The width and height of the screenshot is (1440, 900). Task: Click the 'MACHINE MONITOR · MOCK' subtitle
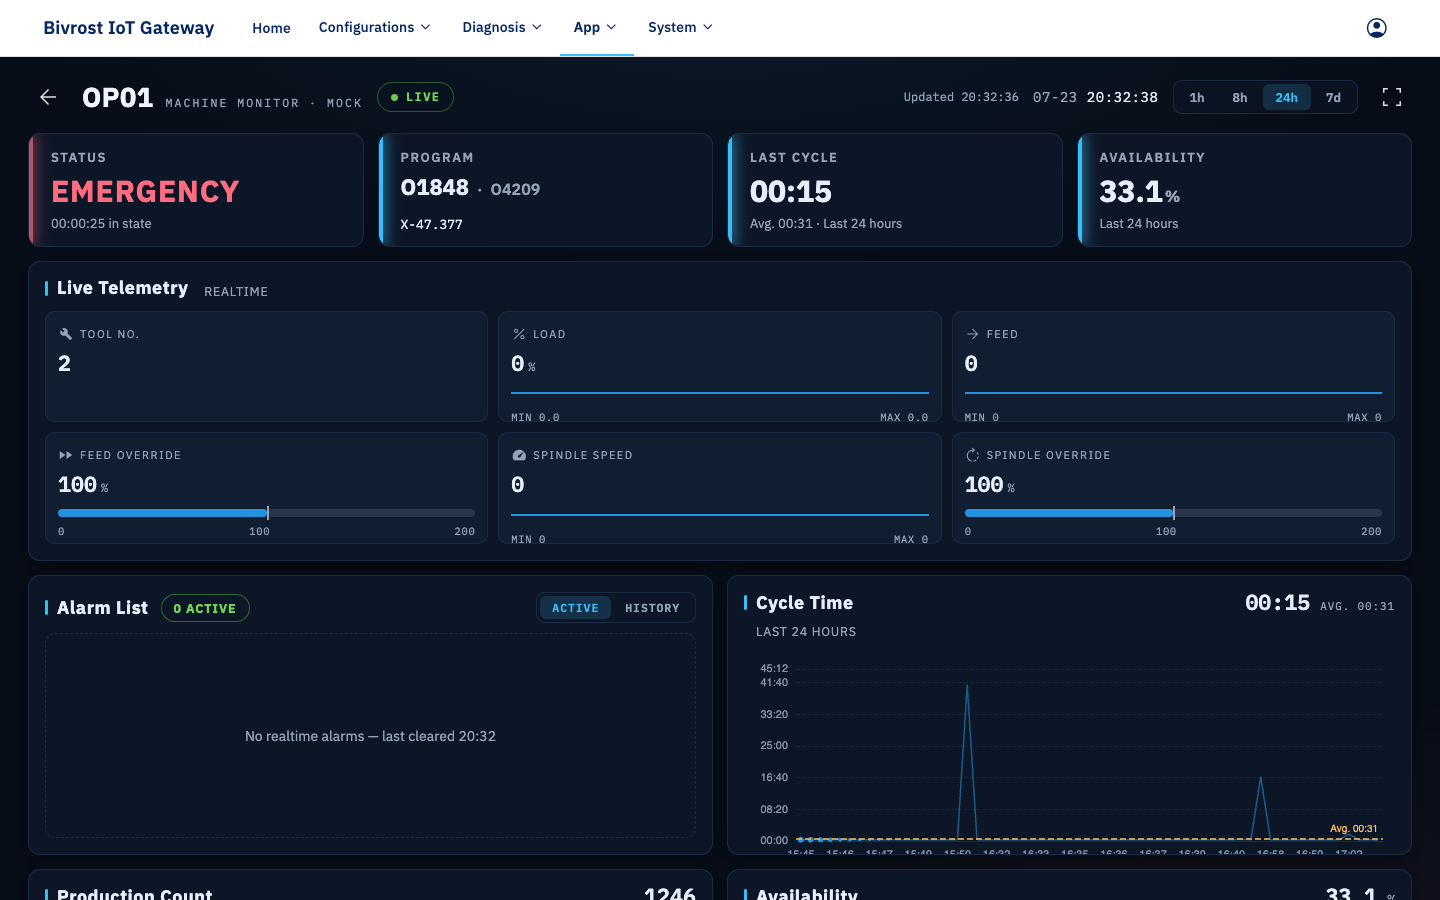[263, 103]
